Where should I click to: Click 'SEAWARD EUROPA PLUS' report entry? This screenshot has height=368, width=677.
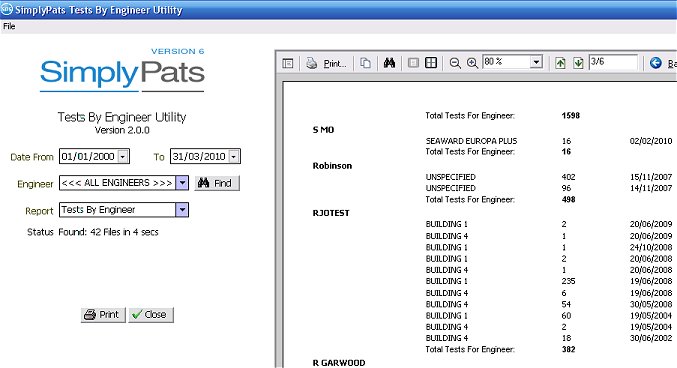tap(471, 141)
